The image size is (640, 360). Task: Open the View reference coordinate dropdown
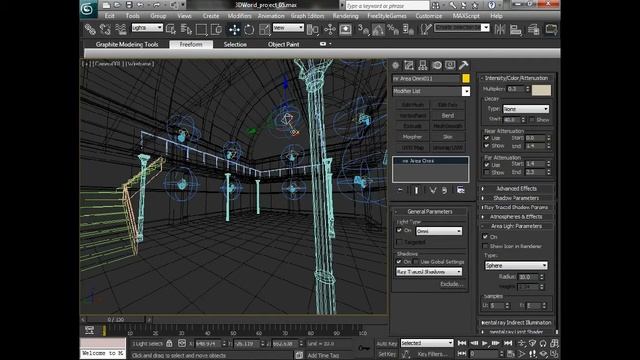point(288,28)
